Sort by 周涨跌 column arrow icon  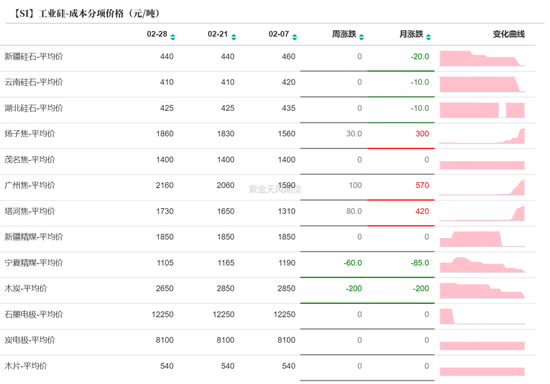coord(361,37)
